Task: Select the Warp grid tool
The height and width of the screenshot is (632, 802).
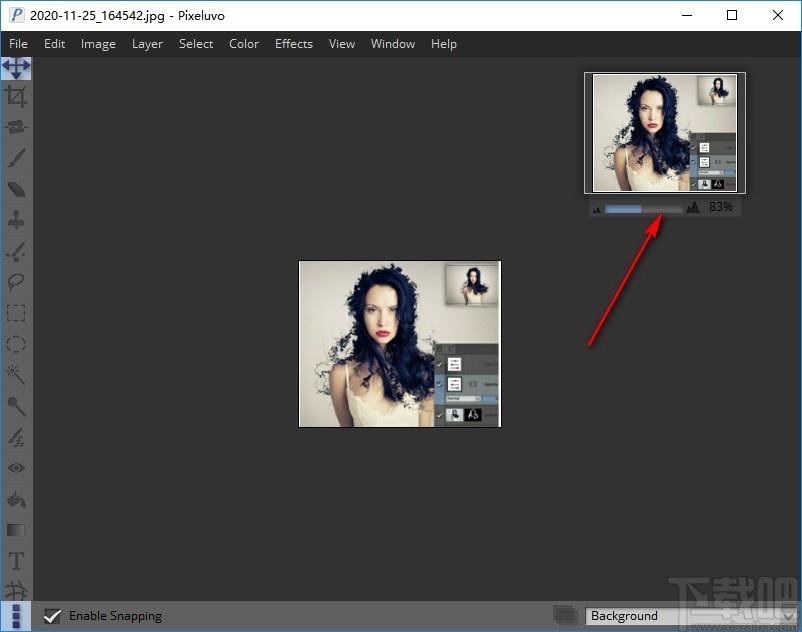Action: click(x=16, y=590)
